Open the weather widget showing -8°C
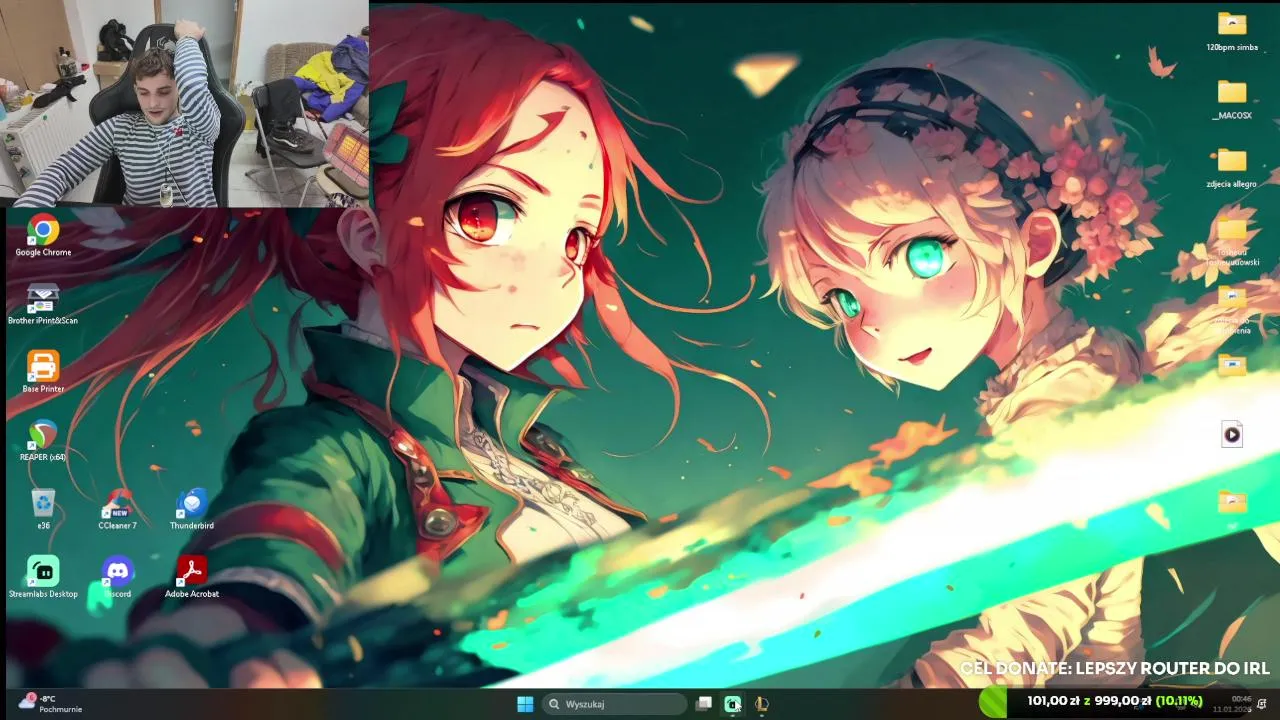The image size is (1280, 720). 52,704
